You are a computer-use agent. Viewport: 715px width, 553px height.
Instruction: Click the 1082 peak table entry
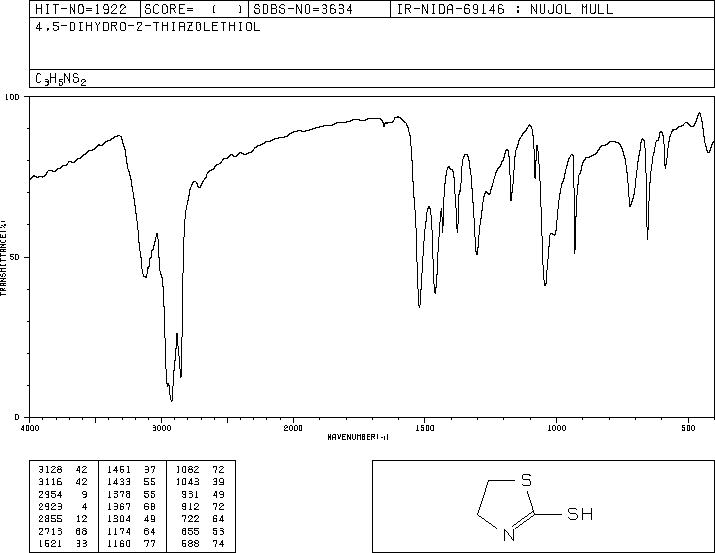pos(200,469)
